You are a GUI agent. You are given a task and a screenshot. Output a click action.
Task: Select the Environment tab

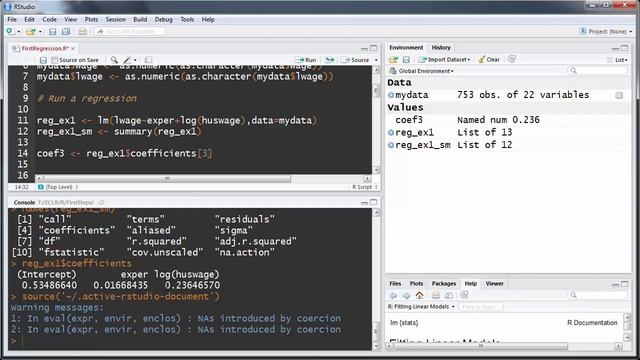tap(406, 48)
